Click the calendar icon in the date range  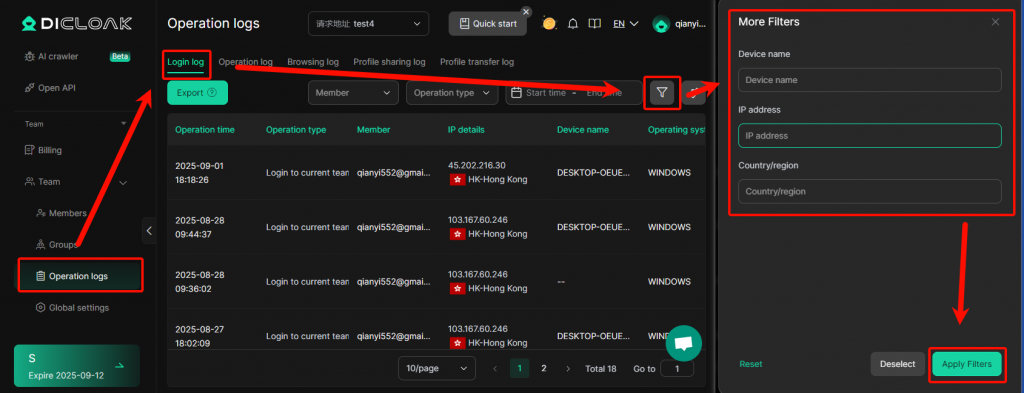(x=516, y=93)
